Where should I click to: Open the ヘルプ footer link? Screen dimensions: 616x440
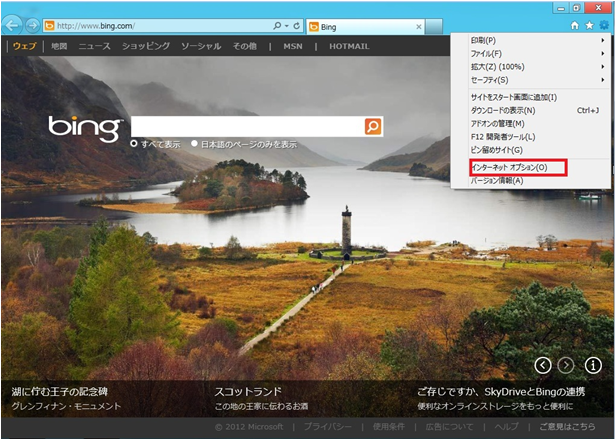[506, 427]
